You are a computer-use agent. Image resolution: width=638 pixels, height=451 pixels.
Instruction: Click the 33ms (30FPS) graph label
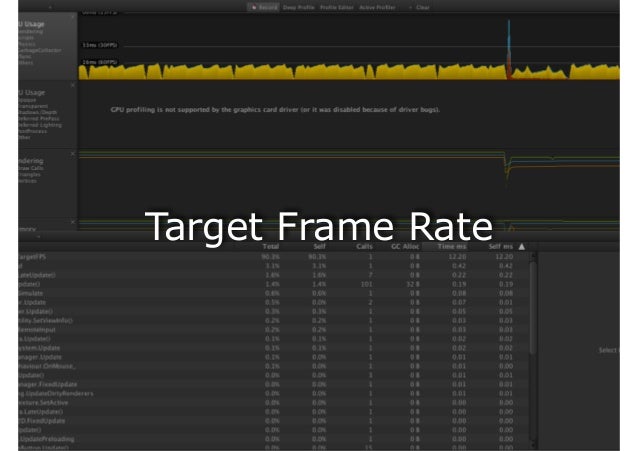coord(100,45)
